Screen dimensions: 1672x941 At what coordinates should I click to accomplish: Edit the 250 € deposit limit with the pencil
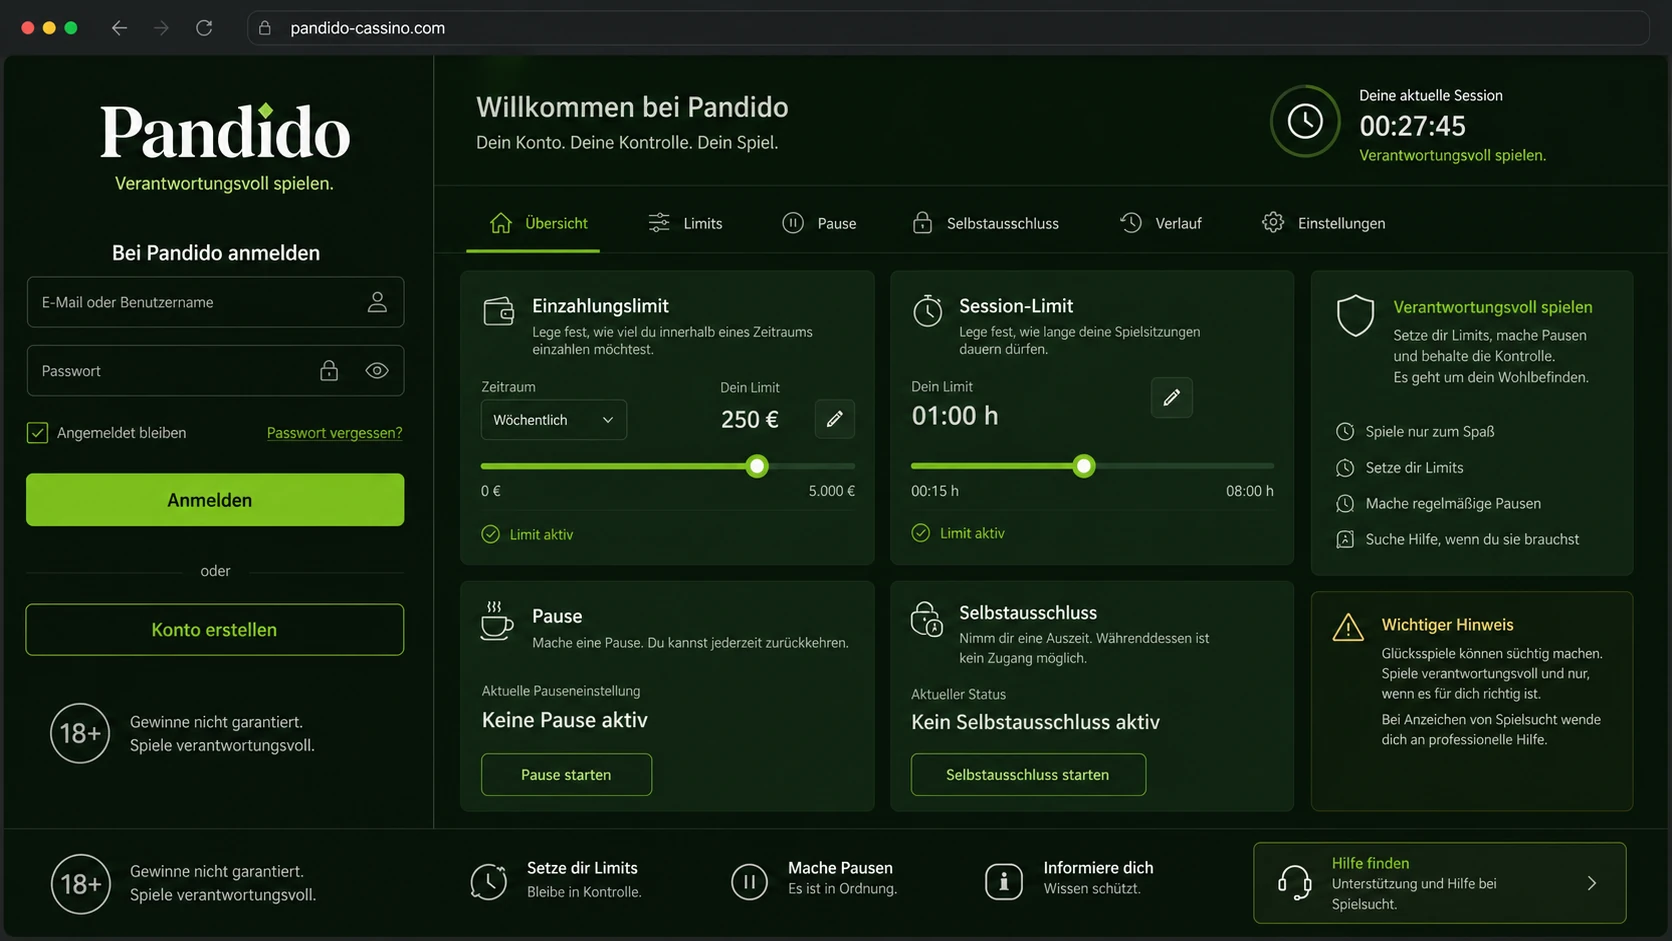point(835,419)
